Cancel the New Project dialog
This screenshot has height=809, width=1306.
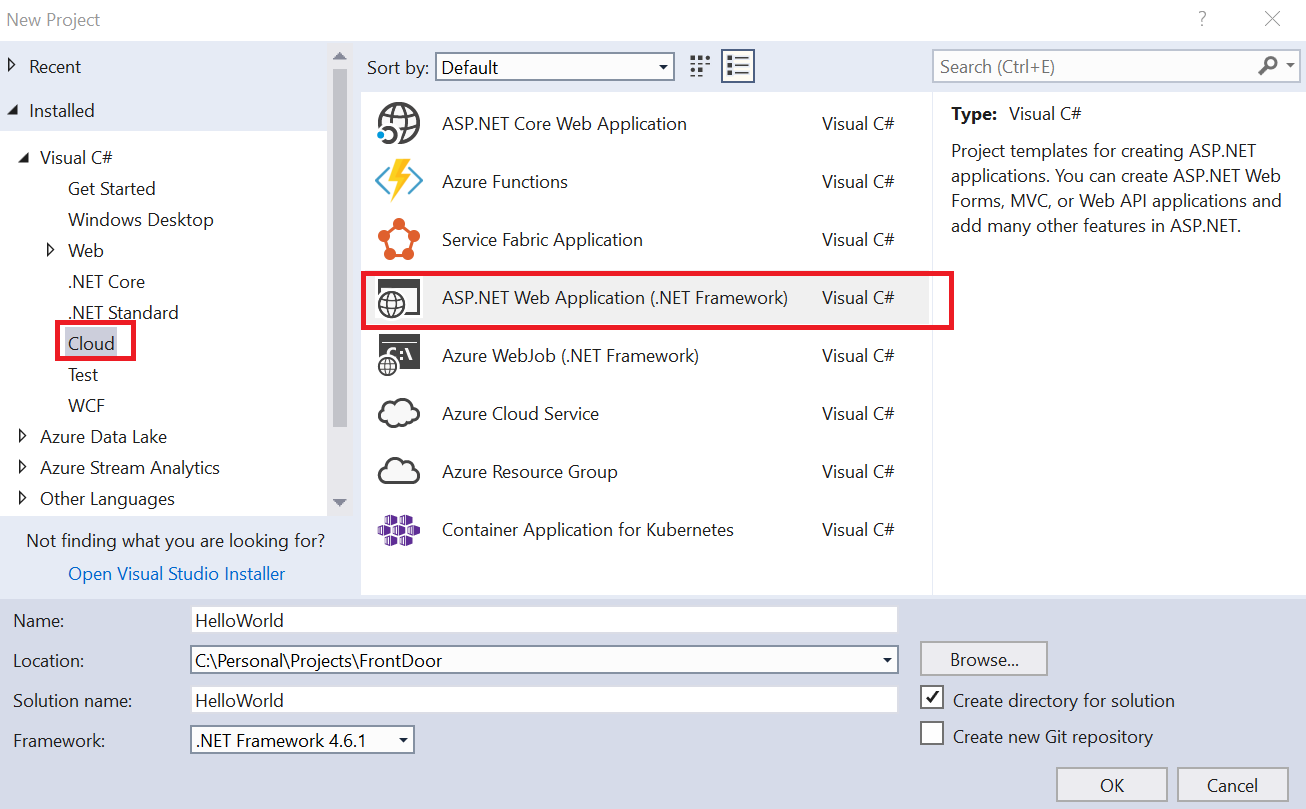[x=1232, y=785]
